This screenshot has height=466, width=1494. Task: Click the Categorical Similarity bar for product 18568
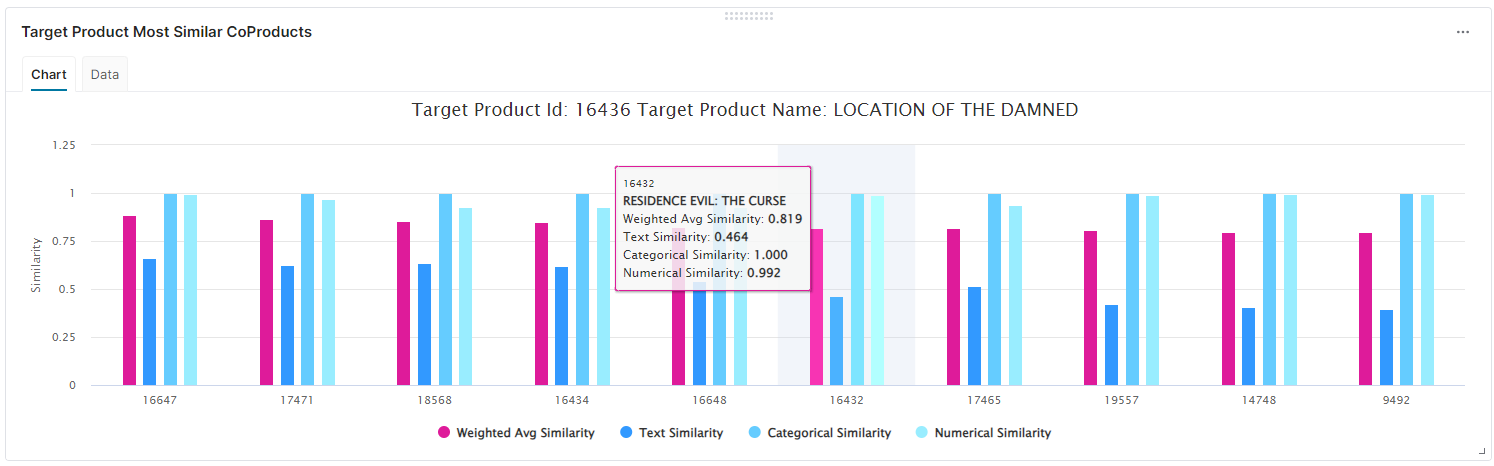pos(445,290)
